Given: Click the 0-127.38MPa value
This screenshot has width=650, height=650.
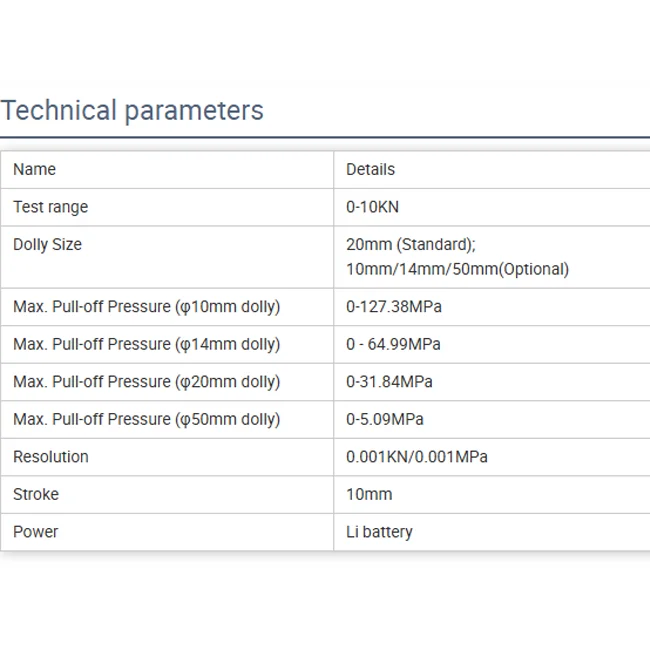Looking at the screenshot, I should coord(394,307).
